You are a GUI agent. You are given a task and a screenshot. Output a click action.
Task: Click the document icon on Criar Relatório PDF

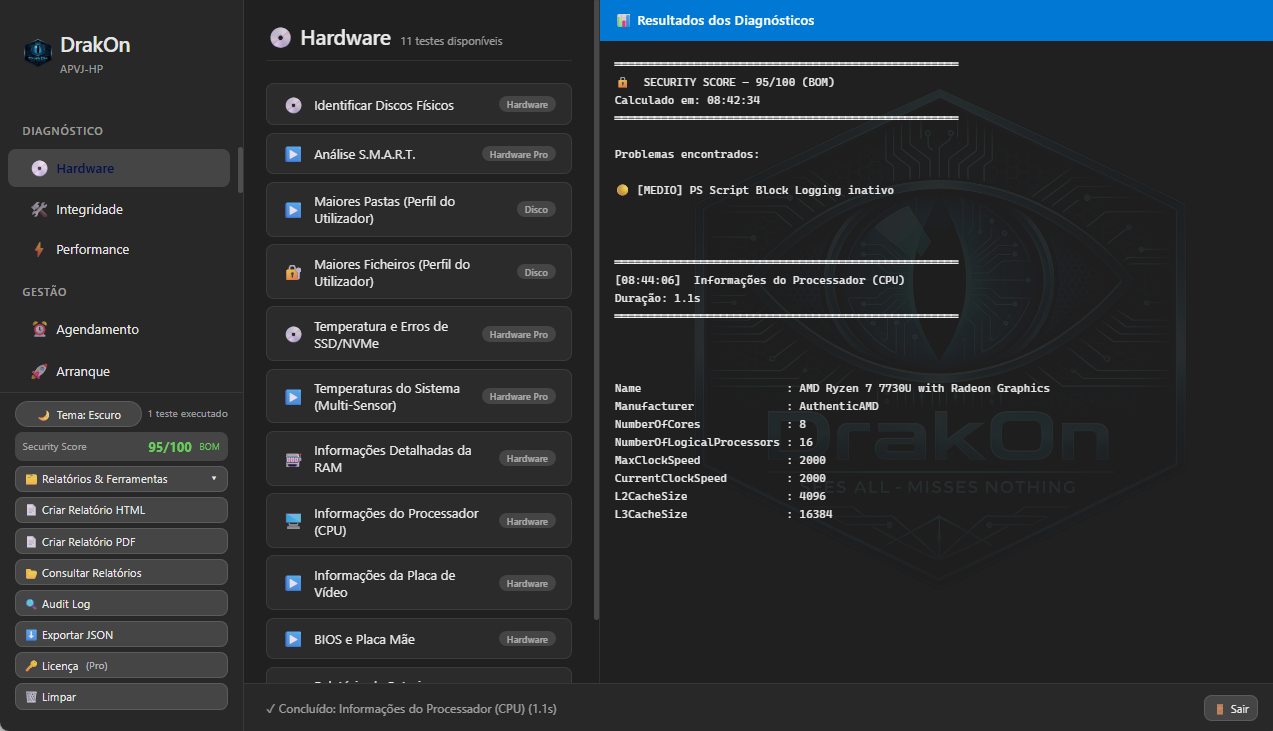coord(31,542)
